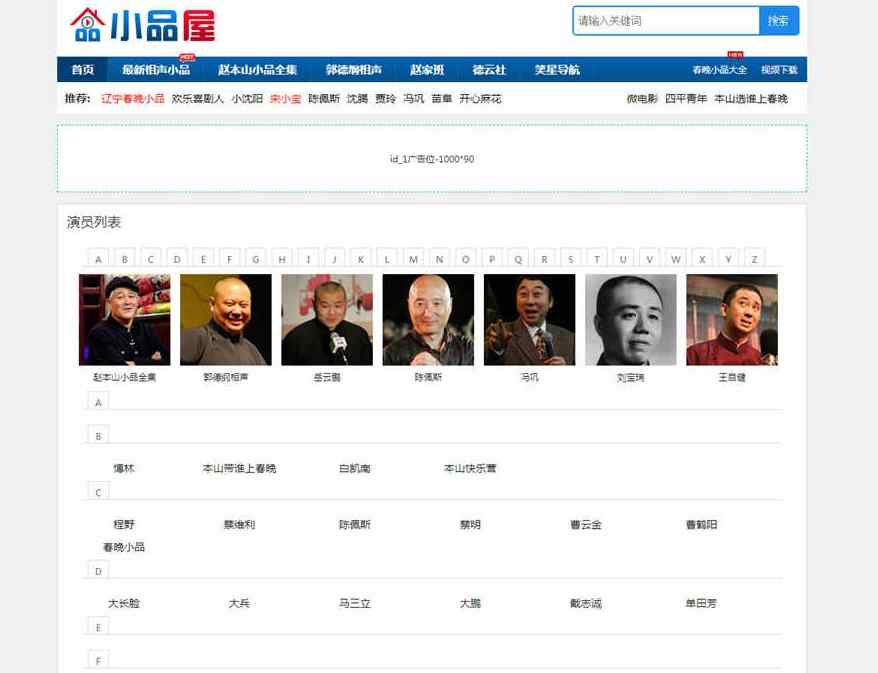Go to 德云社 in the navigation bar
The height and width of the screenshot is (673, 878).
(489, 70)
